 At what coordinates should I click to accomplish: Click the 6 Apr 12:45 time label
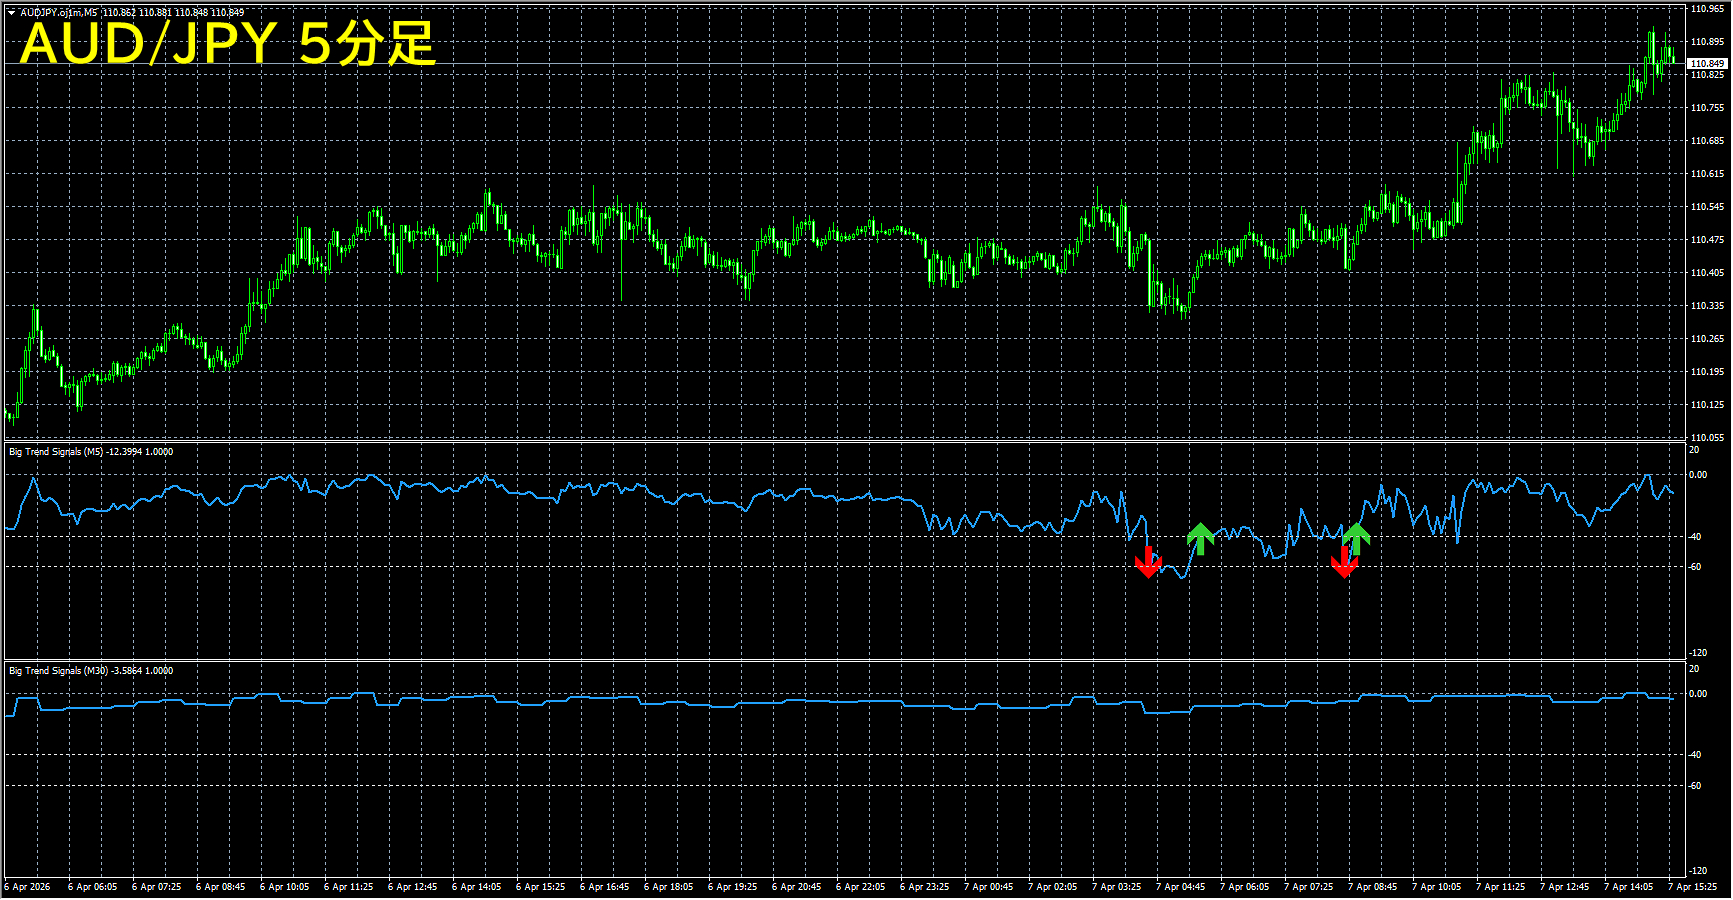click(413, 887)
